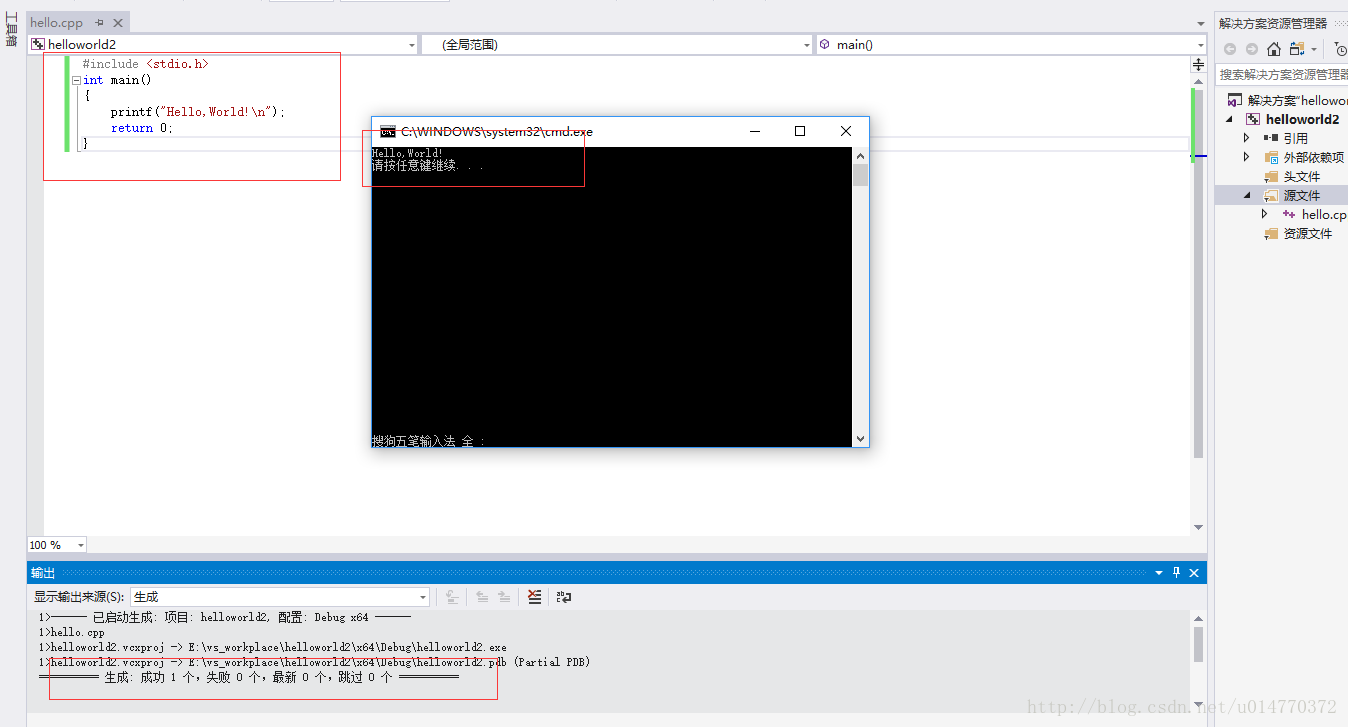Click the 搜索解决方案资源管理器 search box
Image resolution: width=1348 pixels, height=727 pixels.
tap(1283, 75)
